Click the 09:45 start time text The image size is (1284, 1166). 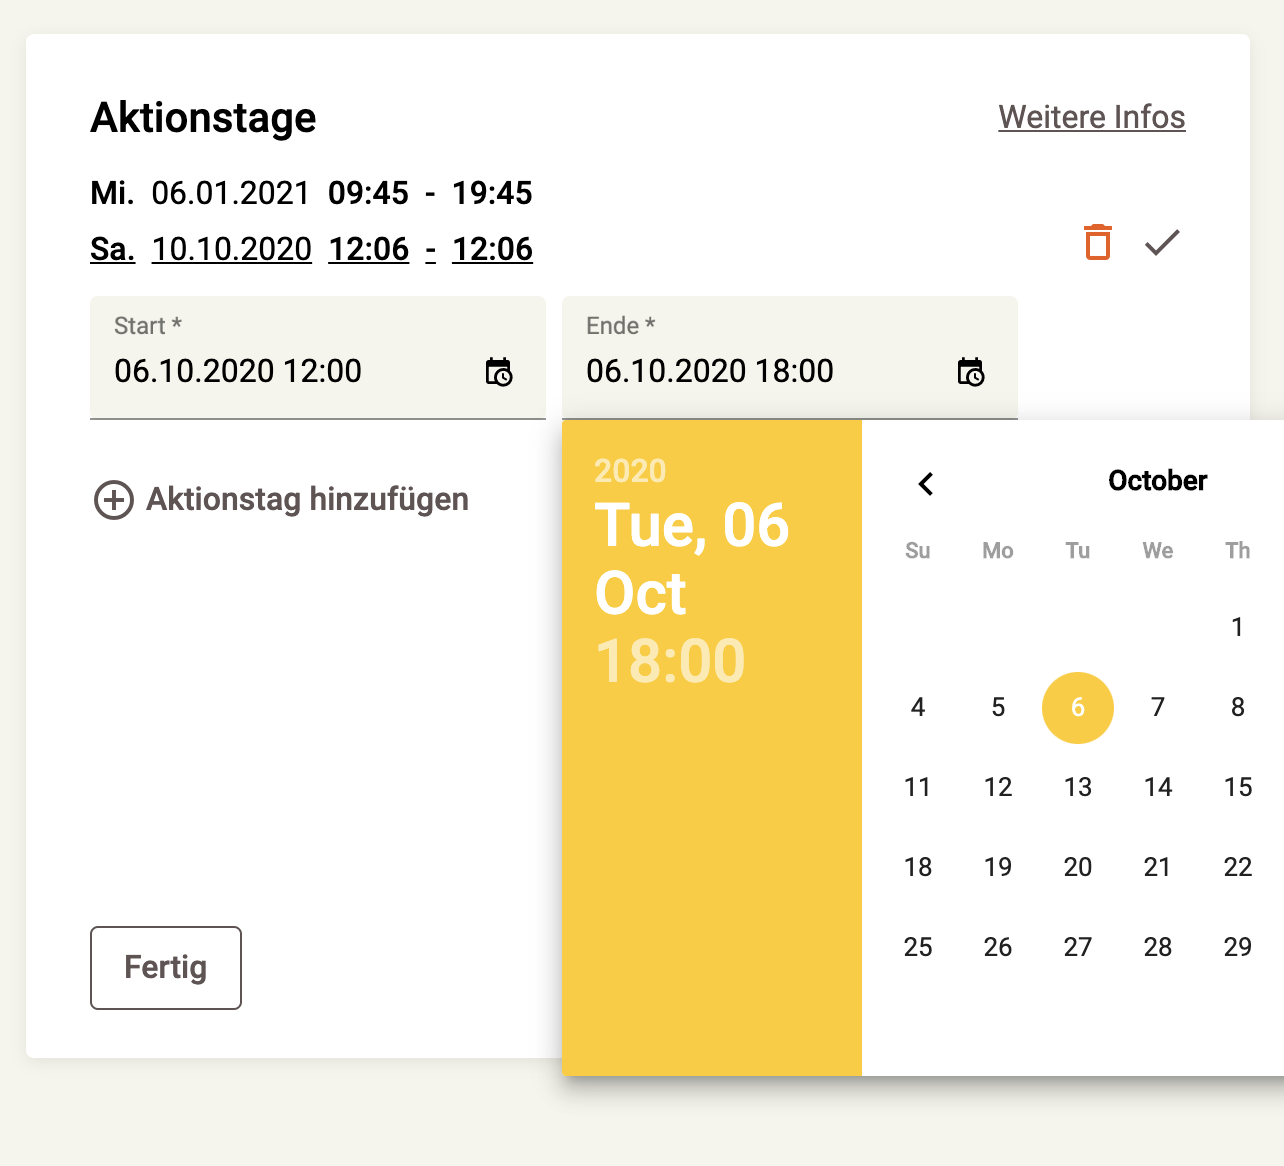(x=369, y=193)
